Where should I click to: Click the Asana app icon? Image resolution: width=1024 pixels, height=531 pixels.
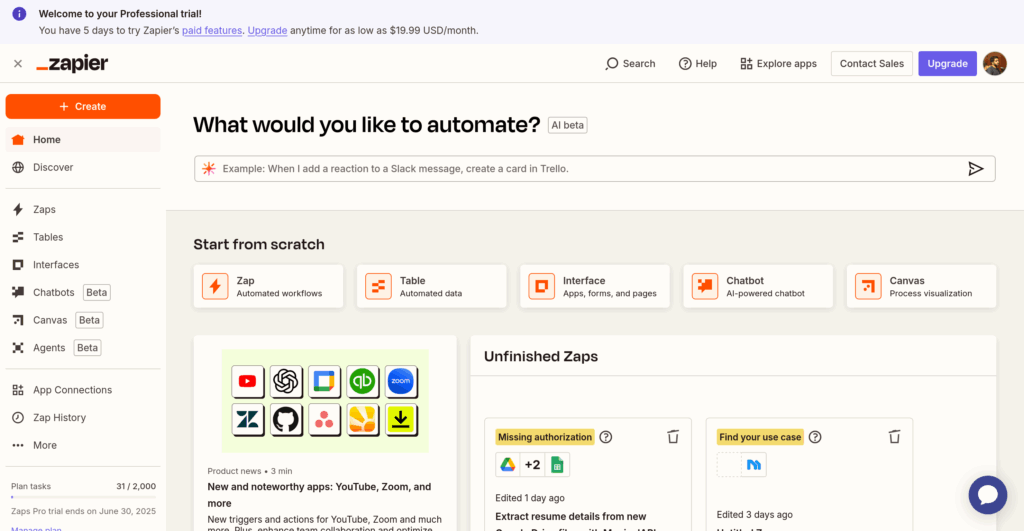pos(324,420)
